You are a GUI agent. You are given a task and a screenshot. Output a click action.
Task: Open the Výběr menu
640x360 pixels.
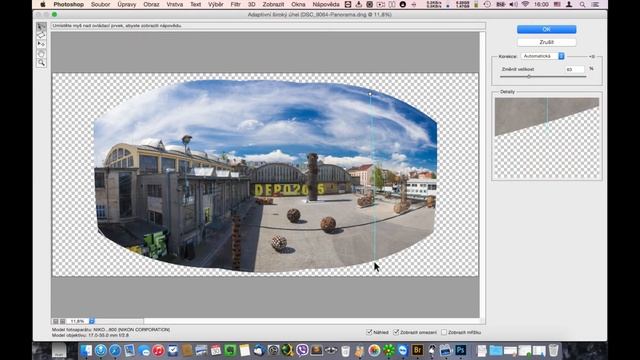pyautogui.click(x=216, y=4)
